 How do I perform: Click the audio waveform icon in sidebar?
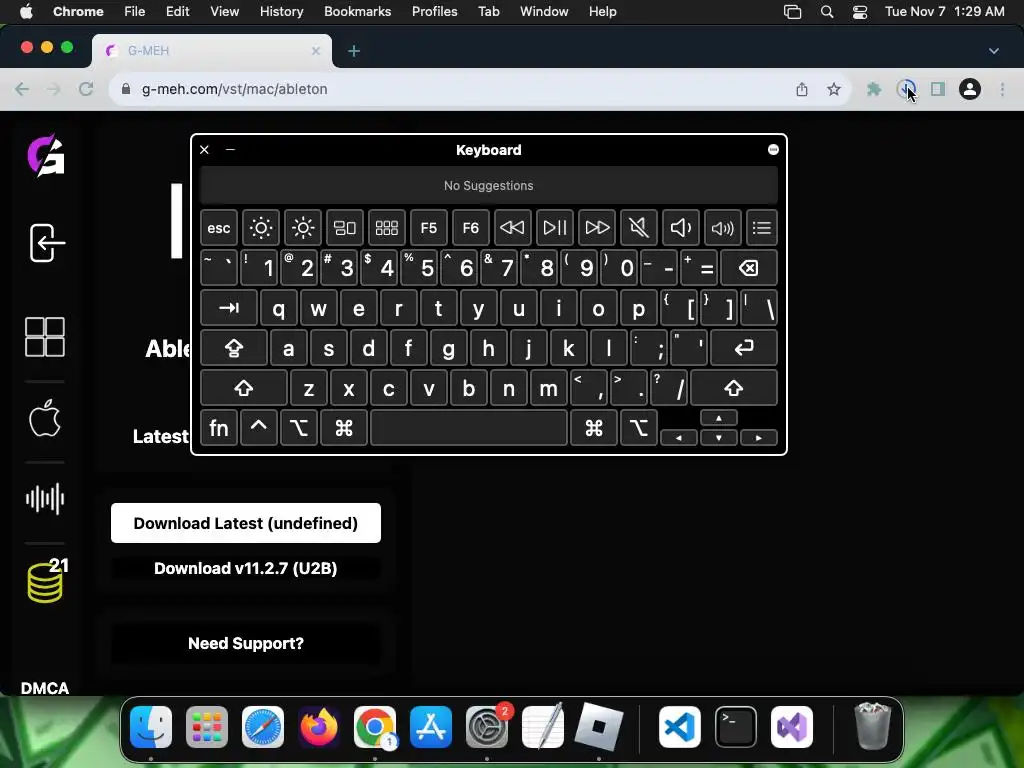[44, 500]
